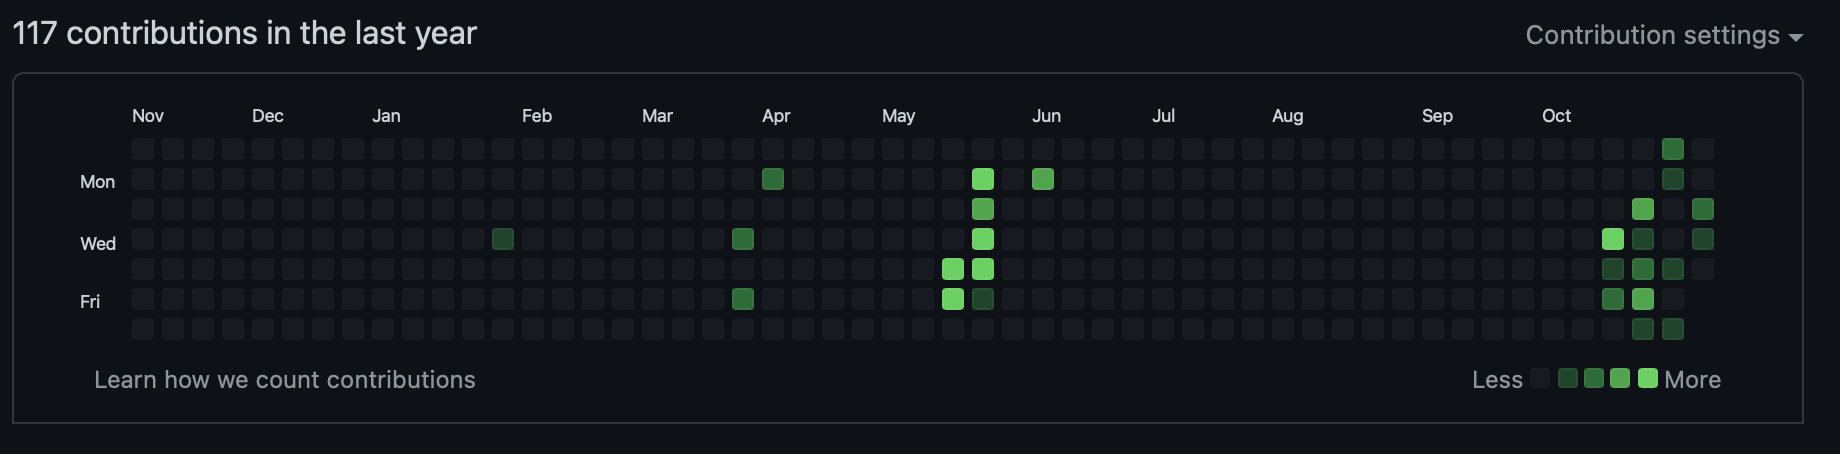
Task: Click the empty legend swatch beside Less
Action: pyautogui.click(x=1540, y=378)
